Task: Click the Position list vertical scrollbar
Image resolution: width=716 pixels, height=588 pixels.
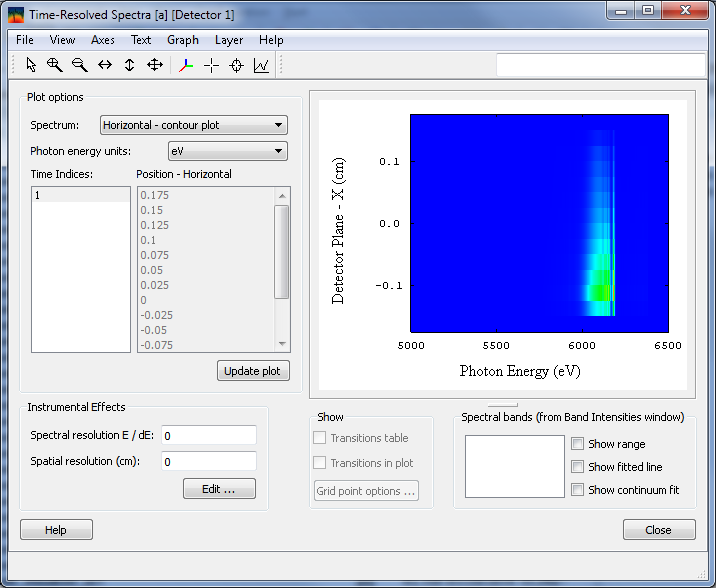Action: [x=282, y=250]
